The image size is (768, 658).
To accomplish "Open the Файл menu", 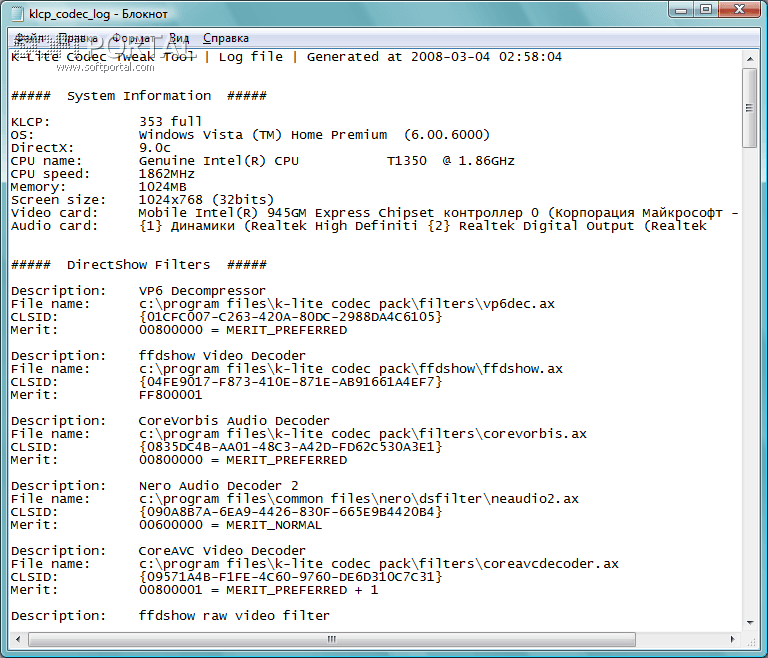I will 30,38.
